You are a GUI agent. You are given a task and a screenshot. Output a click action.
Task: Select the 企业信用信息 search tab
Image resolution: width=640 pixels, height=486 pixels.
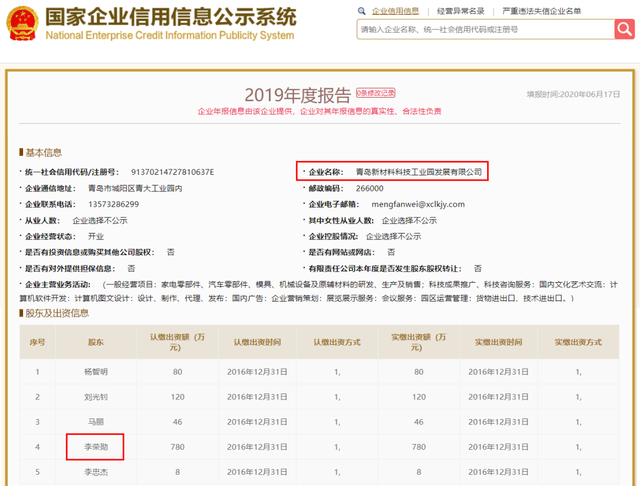click(x=396, y=11)
